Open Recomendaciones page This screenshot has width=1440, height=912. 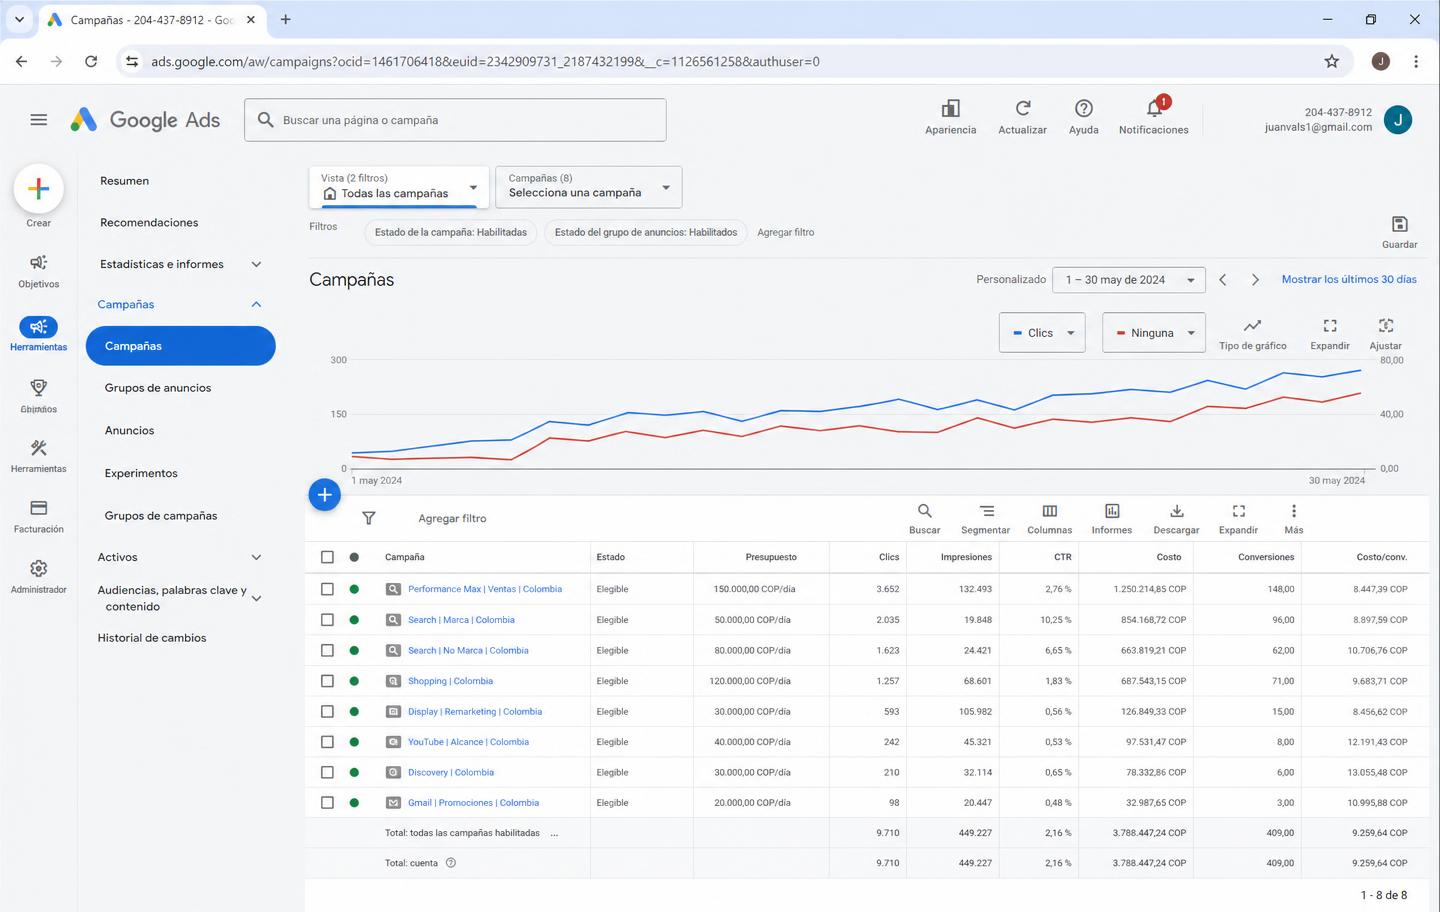click(x=149, y=222)
